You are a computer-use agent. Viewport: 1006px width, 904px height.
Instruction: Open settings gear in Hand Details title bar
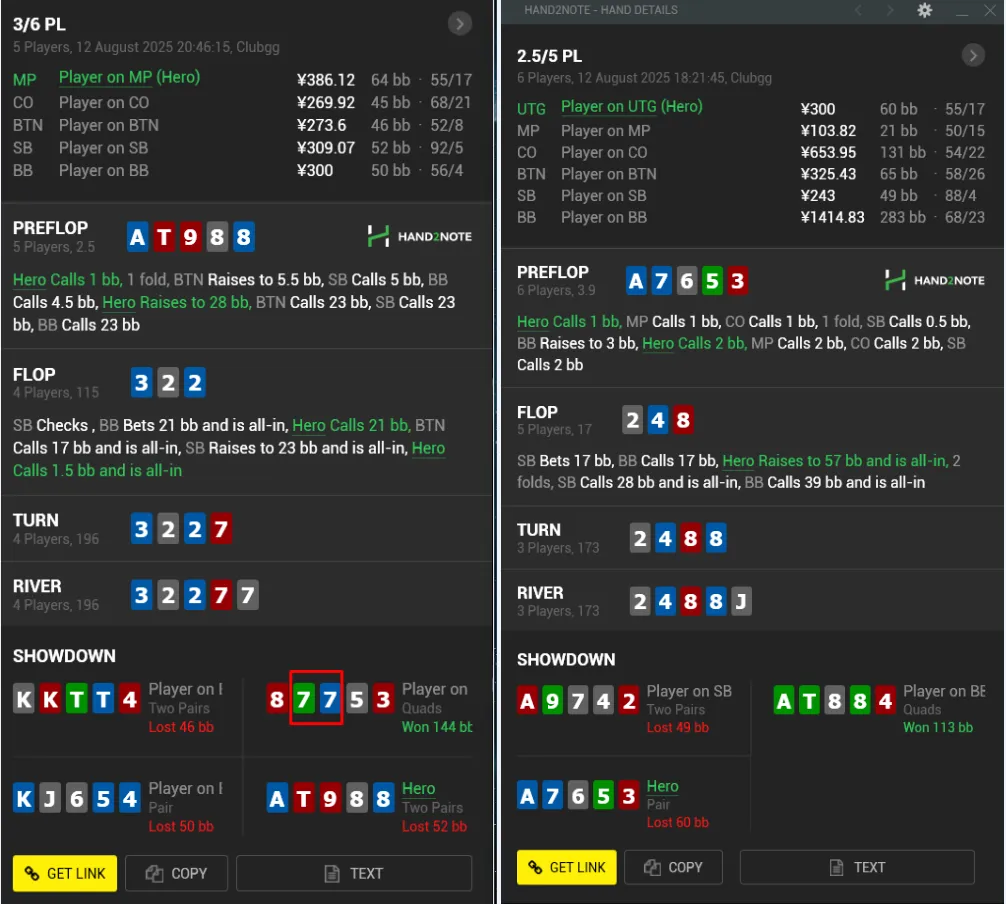click(924, 10)
